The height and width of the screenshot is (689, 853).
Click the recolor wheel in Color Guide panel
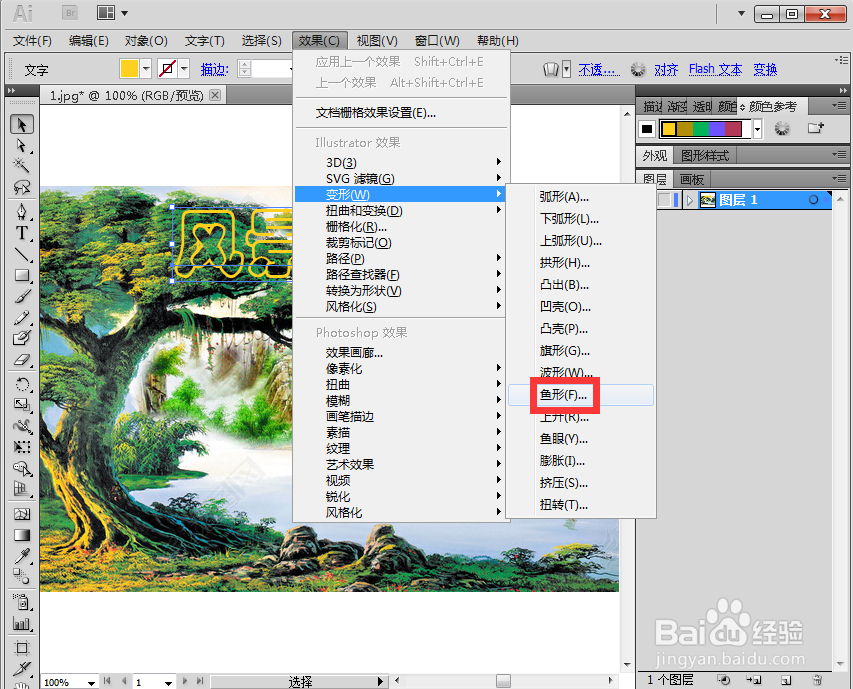(x=782, y=129)
